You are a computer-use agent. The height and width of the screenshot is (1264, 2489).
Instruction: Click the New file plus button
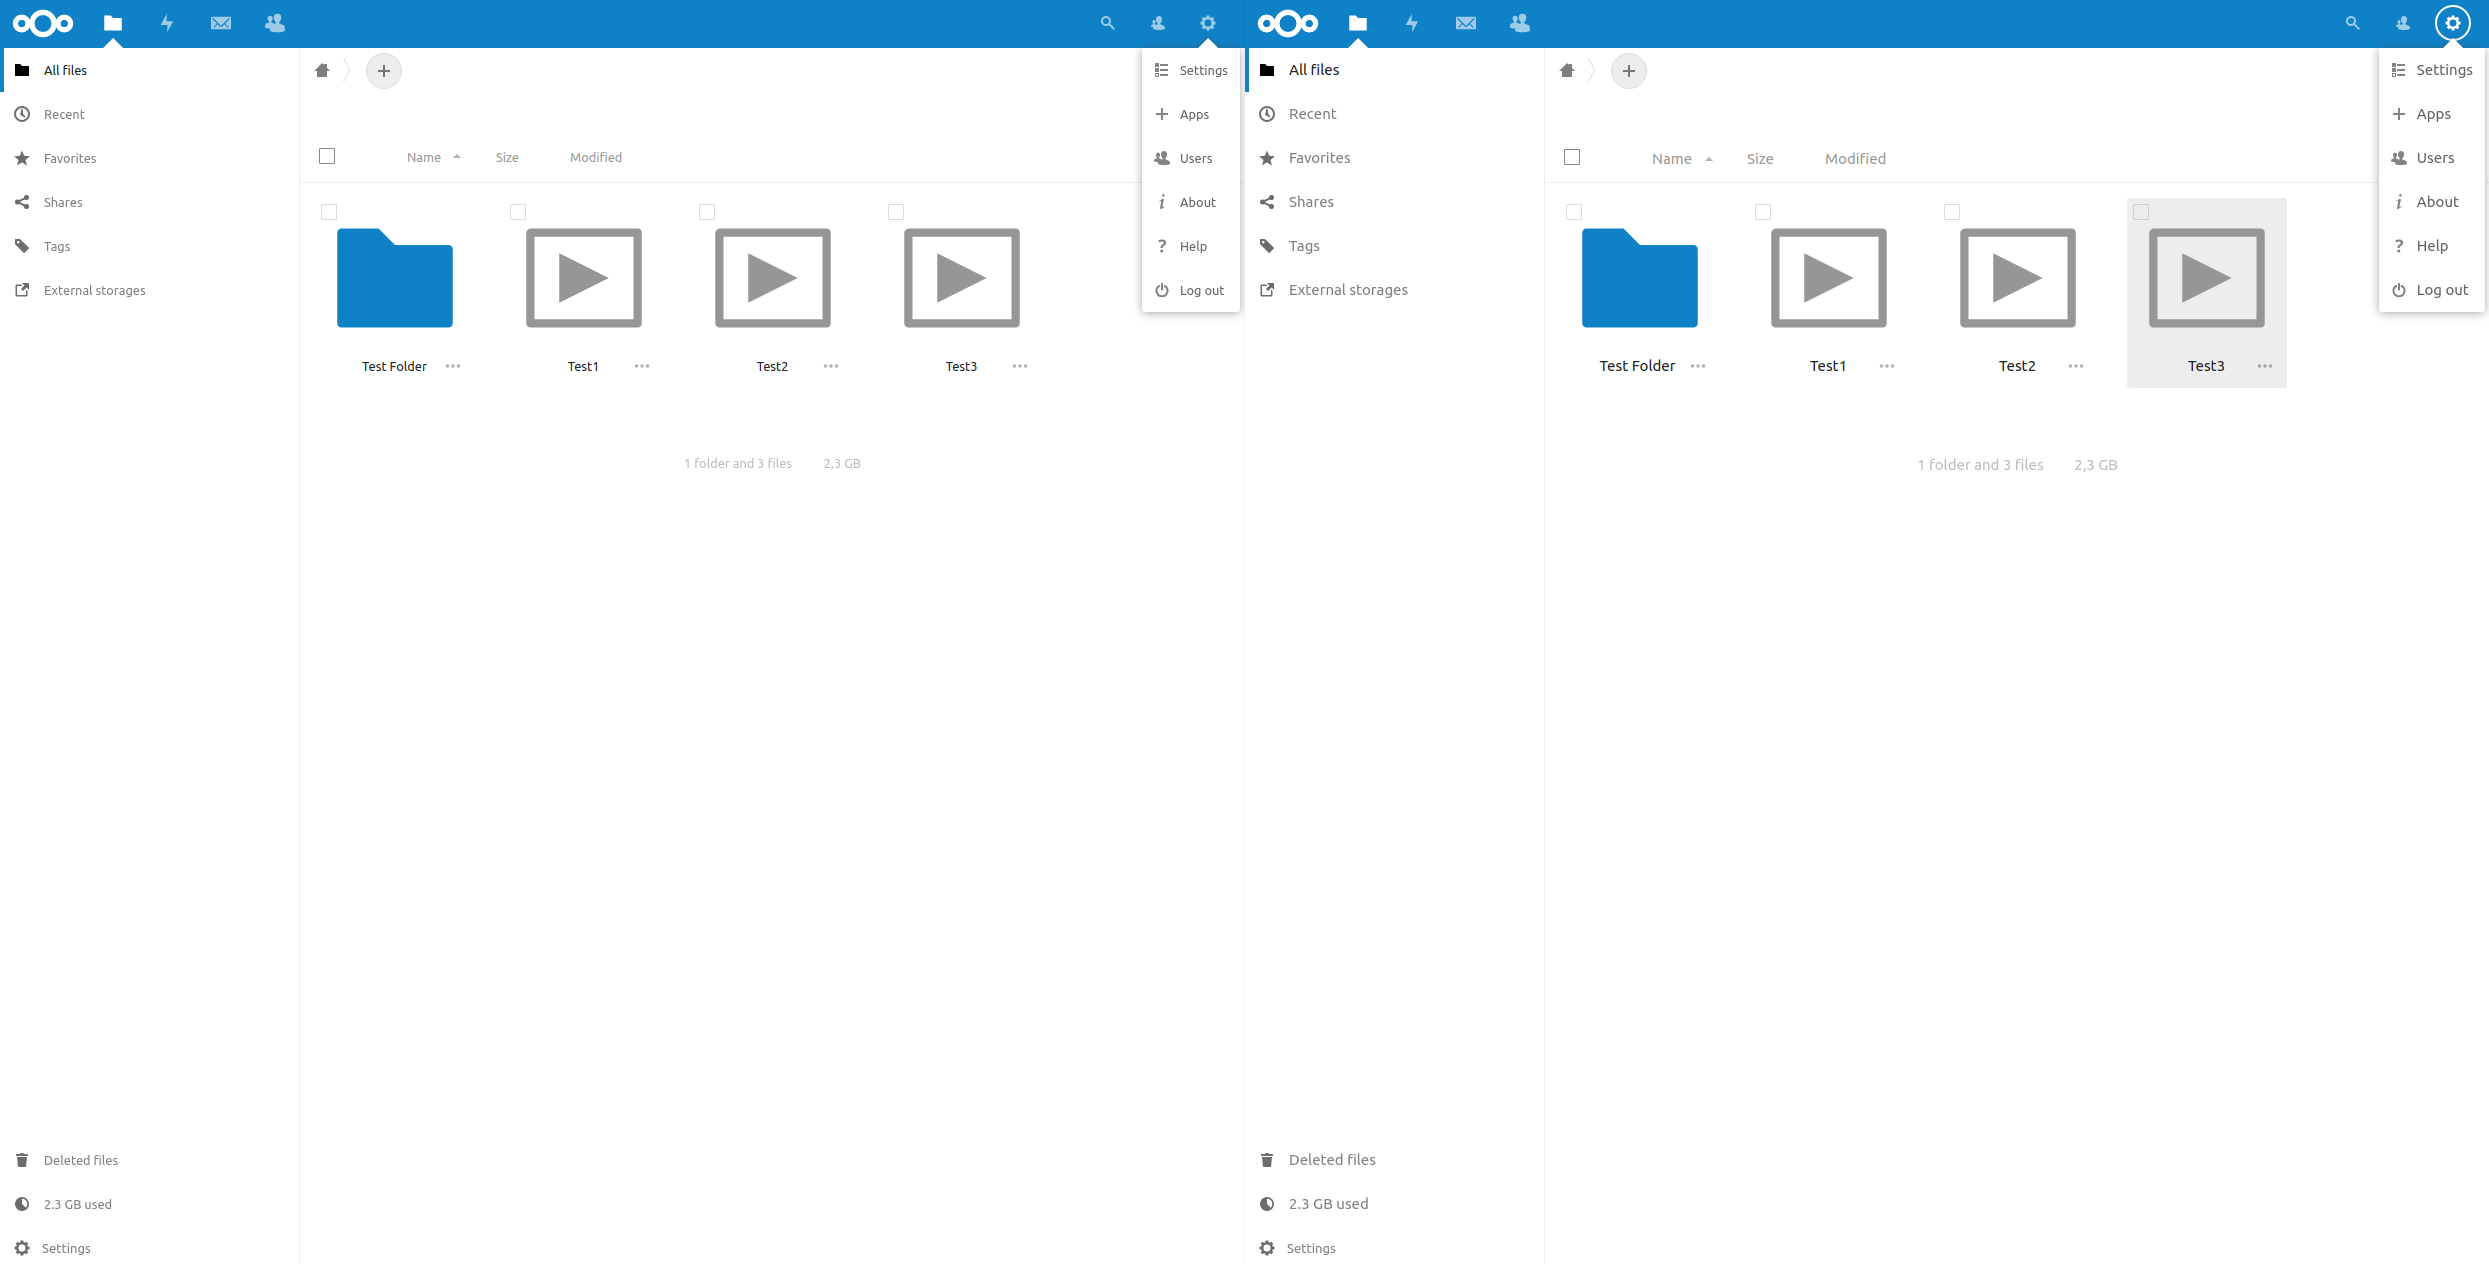[384, 70]
